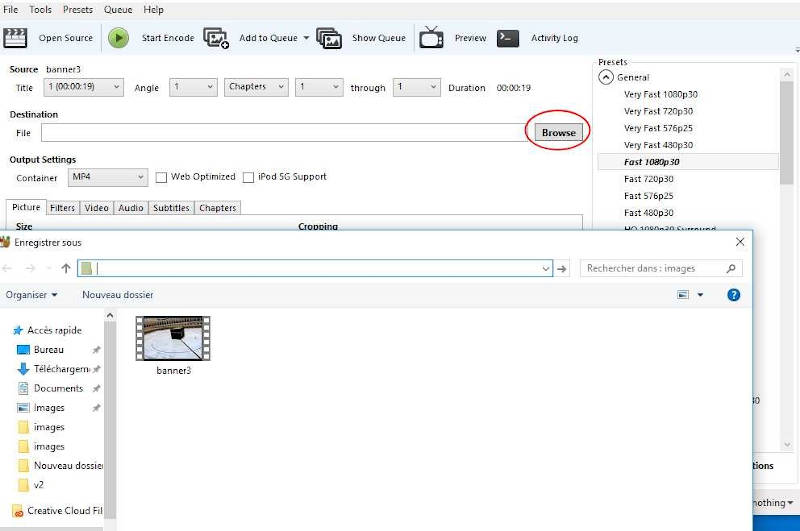Screen dimensions: 800x531
Task: Switch to the Audio tab
Action: 131,208
